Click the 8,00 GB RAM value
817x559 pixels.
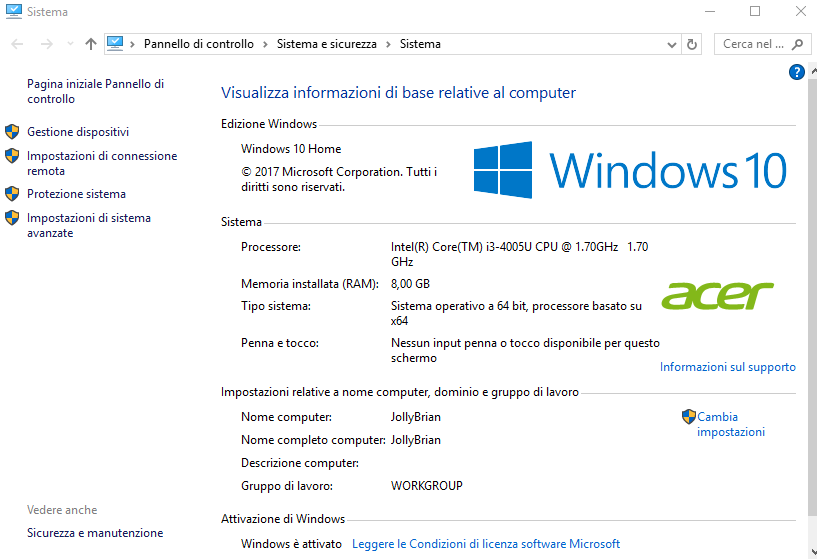point(410,284)
